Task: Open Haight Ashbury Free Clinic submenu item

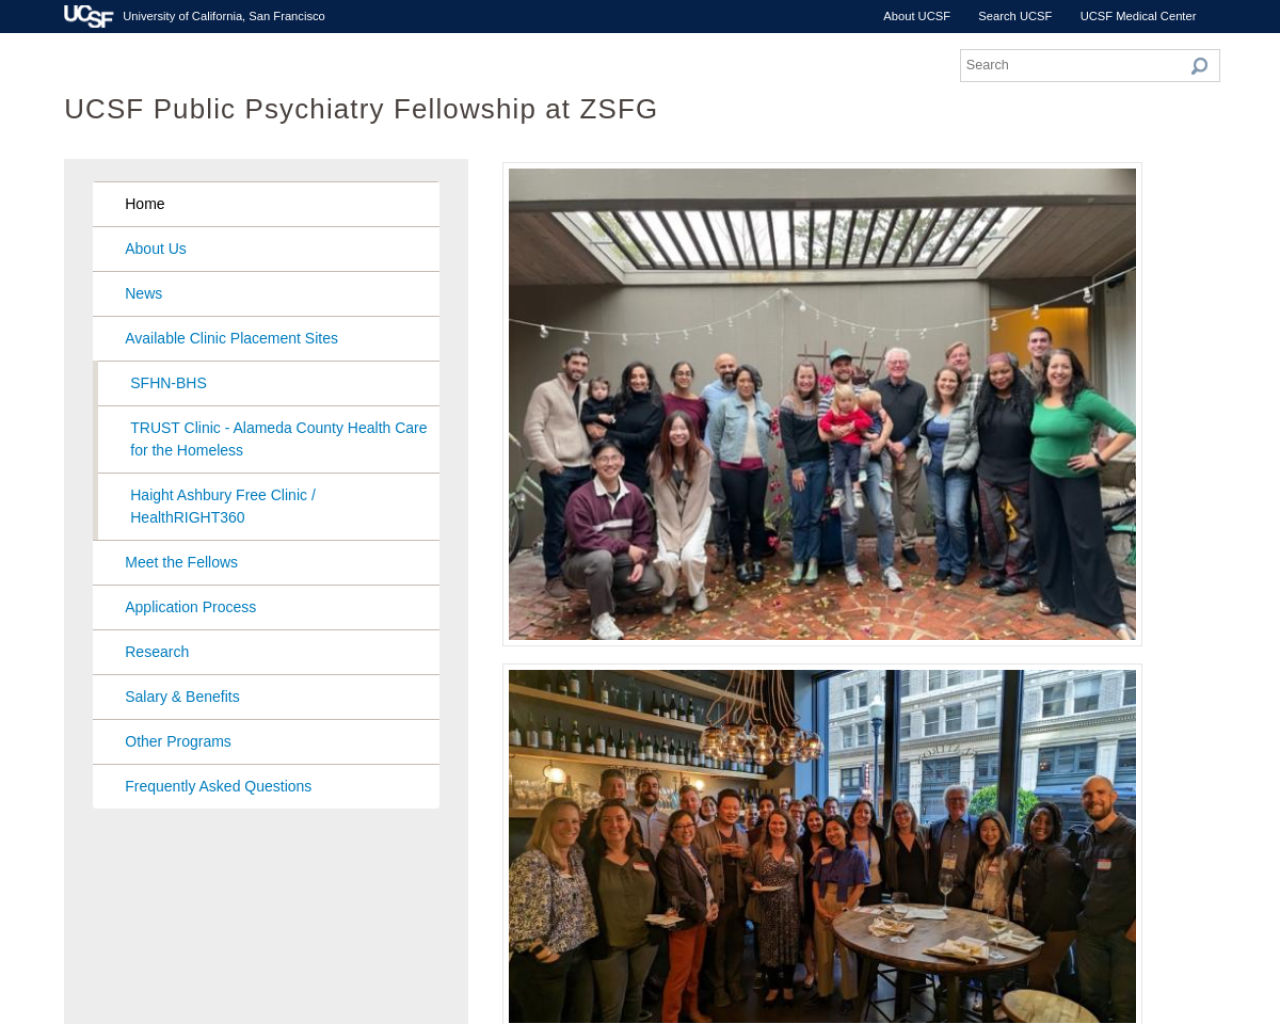Action: pos(268,506)
